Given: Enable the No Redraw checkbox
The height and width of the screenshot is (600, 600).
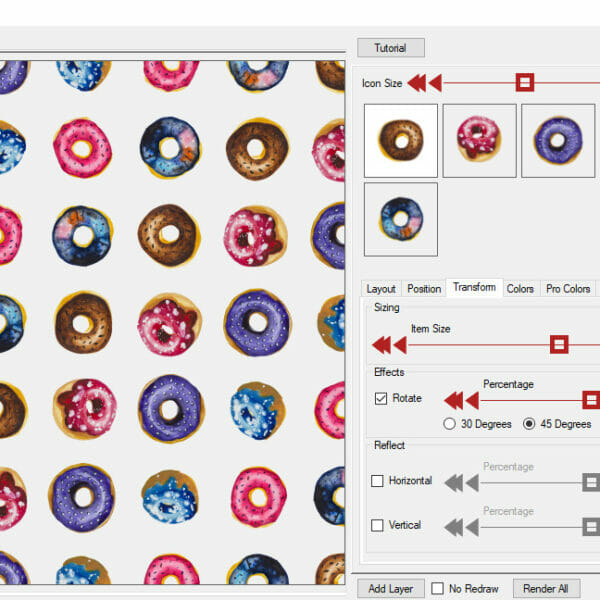Looking at the screenshot, I should pos(437,589).
